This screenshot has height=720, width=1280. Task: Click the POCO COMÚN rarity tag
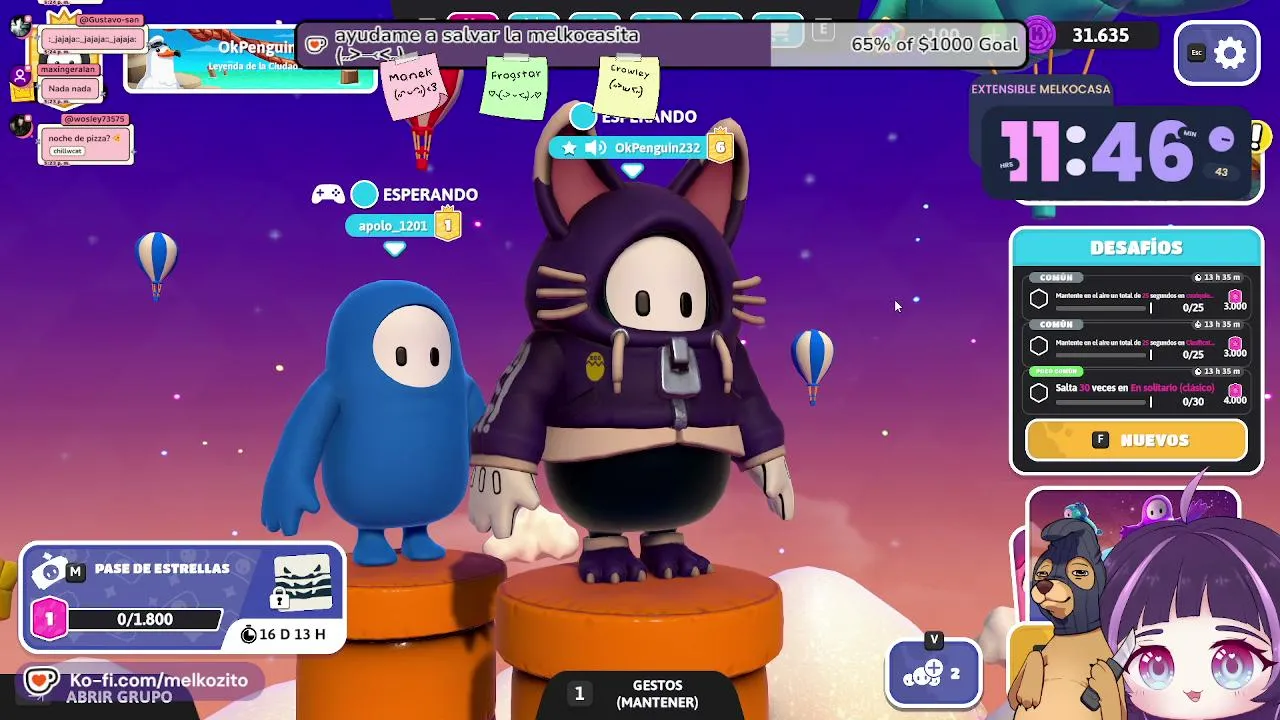pos(1057,371)
